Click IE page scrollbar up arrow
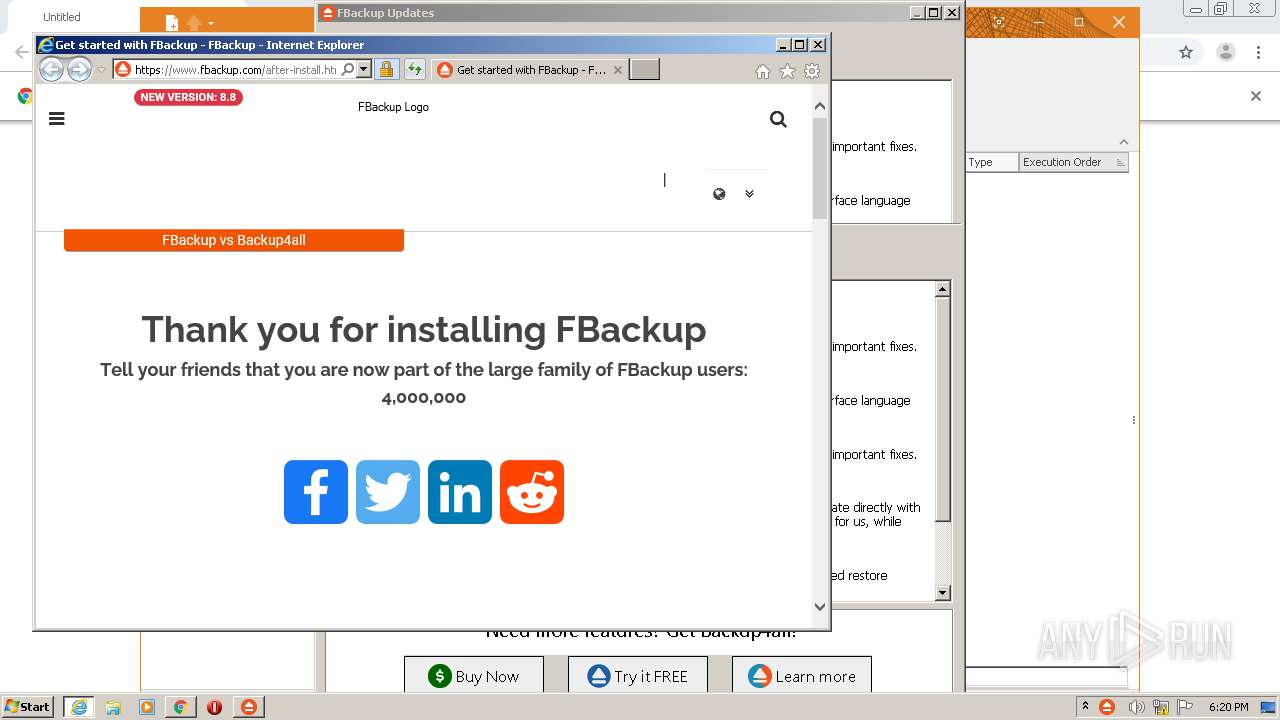The width and height of the screenshot is (1280, 720). tap(820, 106)
